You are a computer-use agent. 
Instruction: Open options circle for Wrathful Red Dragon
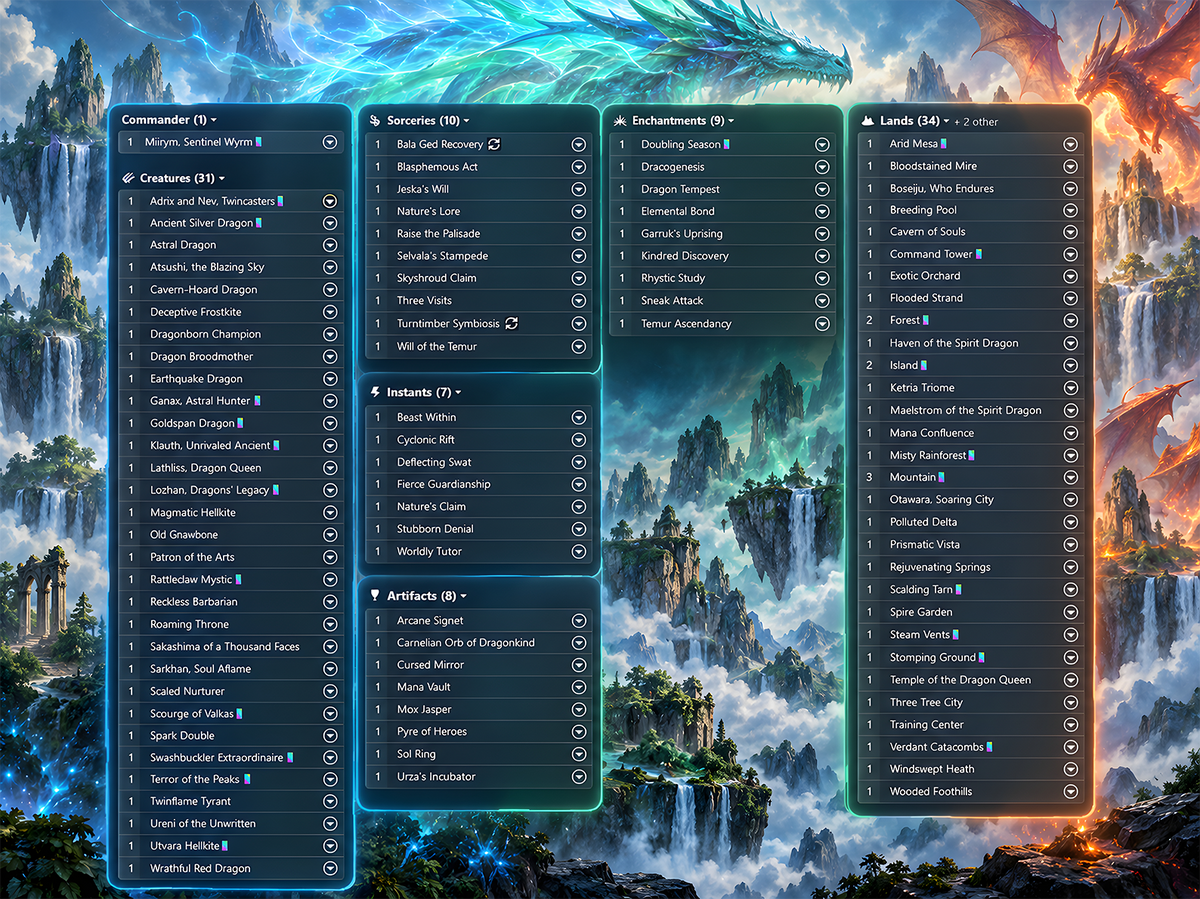coord(330,869)
